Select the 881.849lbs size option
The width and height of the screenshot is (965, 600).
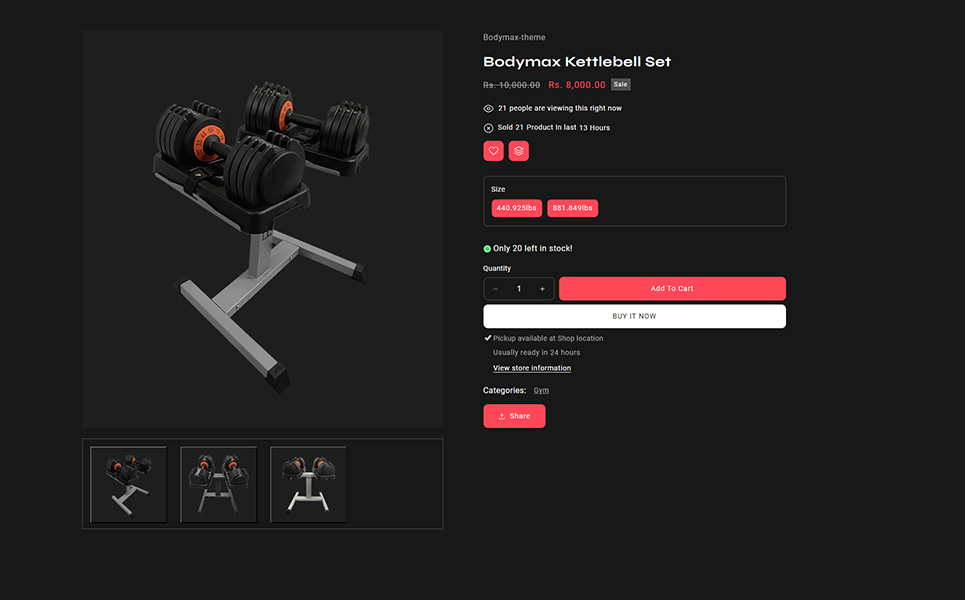(x=572, y=208)
